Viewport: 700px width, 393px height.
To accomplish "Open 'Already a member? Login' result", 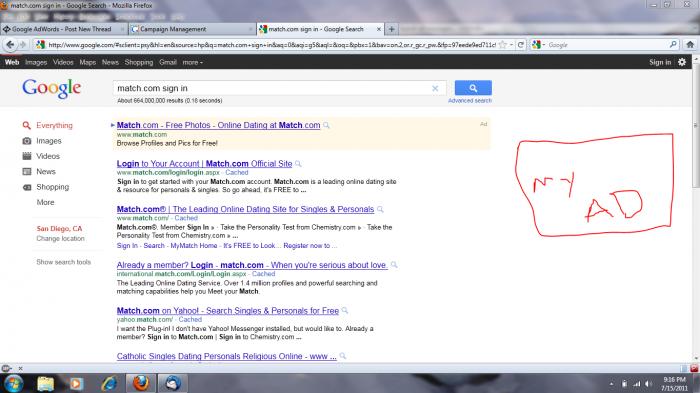I will 252,265.
